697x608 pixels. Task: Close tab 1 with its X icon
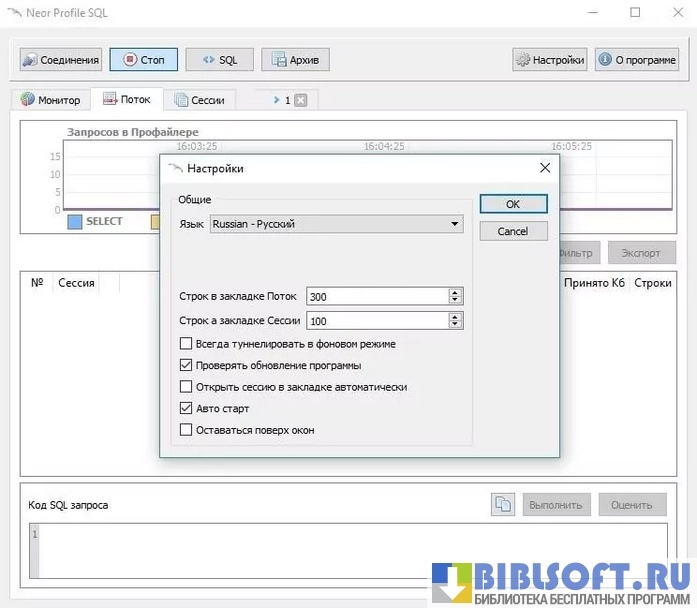[x=300, y=100]
